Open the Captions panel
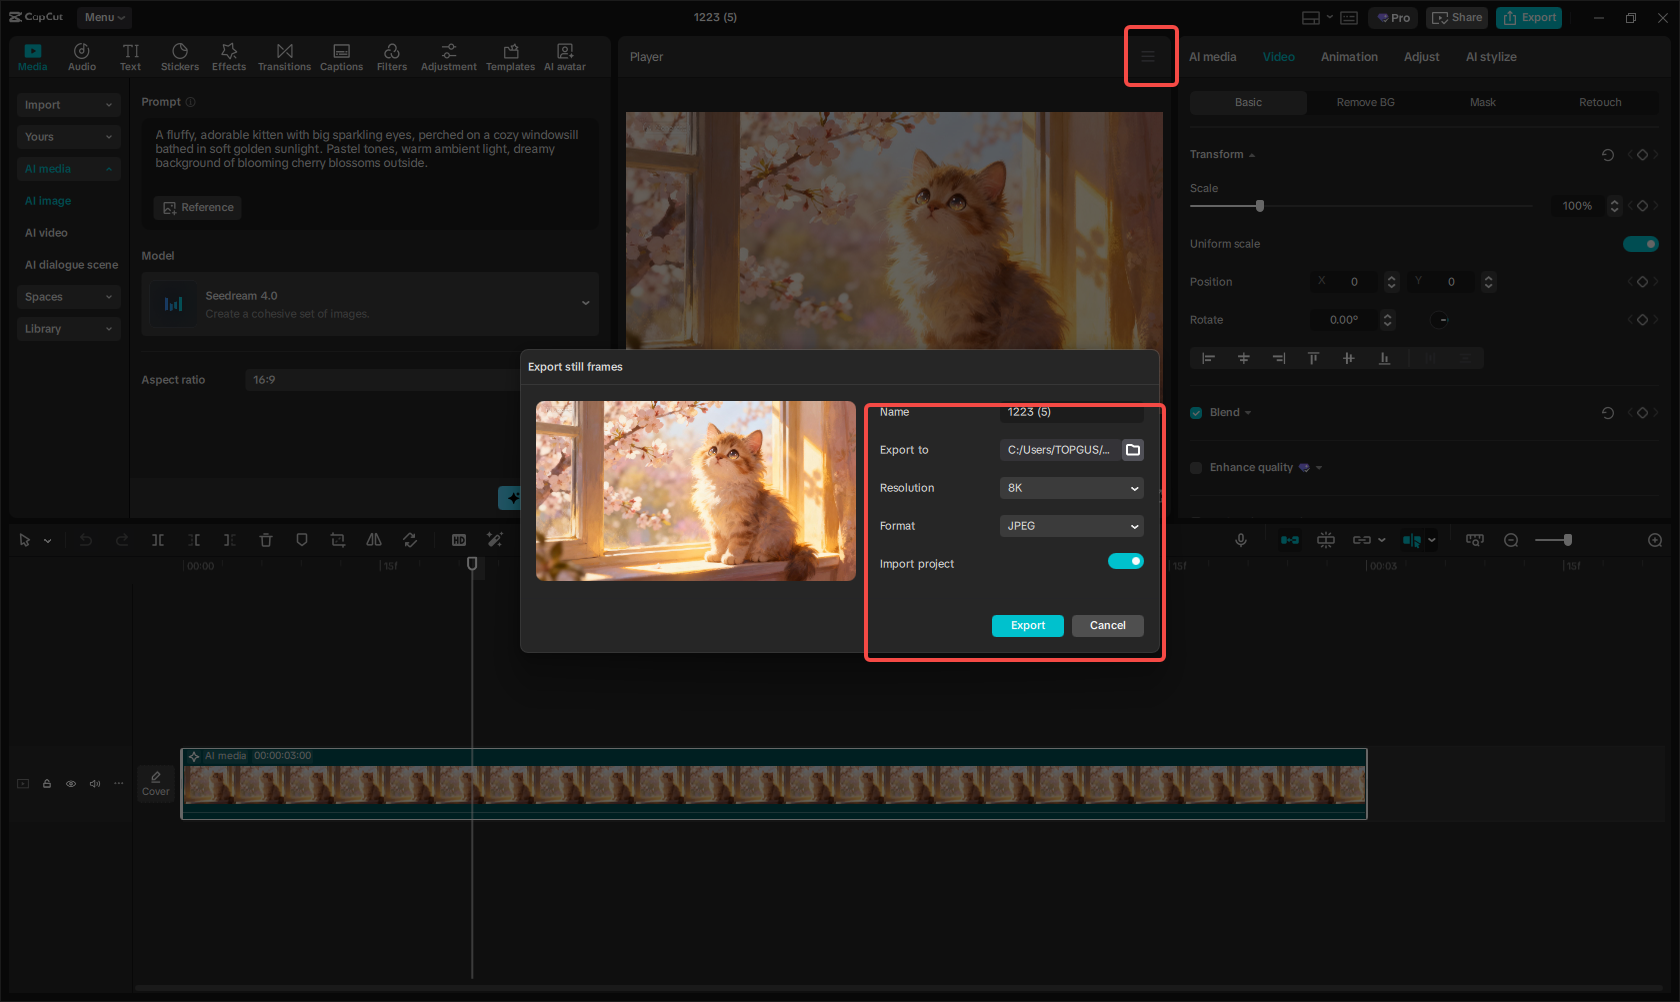The width and height of the screenshot is (1680, 1002). 341,55
